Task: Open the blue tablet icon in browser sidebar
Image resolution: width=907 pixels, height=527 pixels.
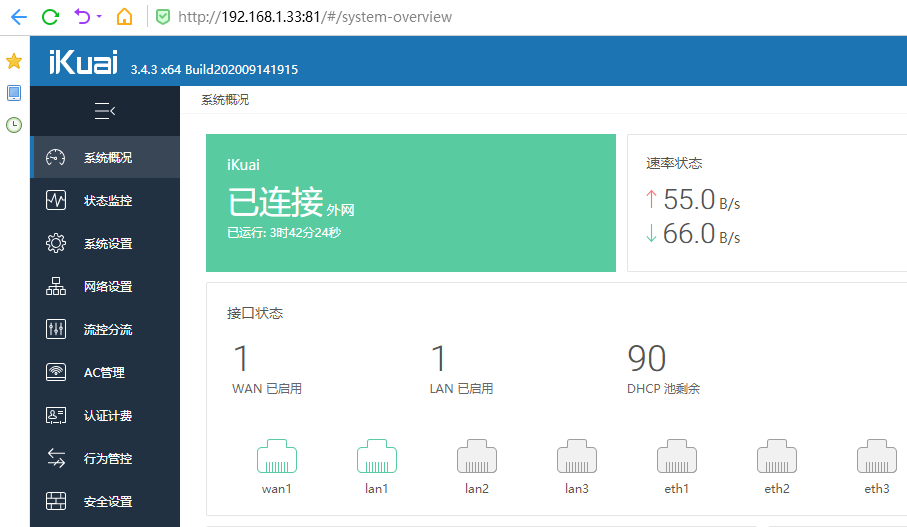Action: click(x=14, y=93)
